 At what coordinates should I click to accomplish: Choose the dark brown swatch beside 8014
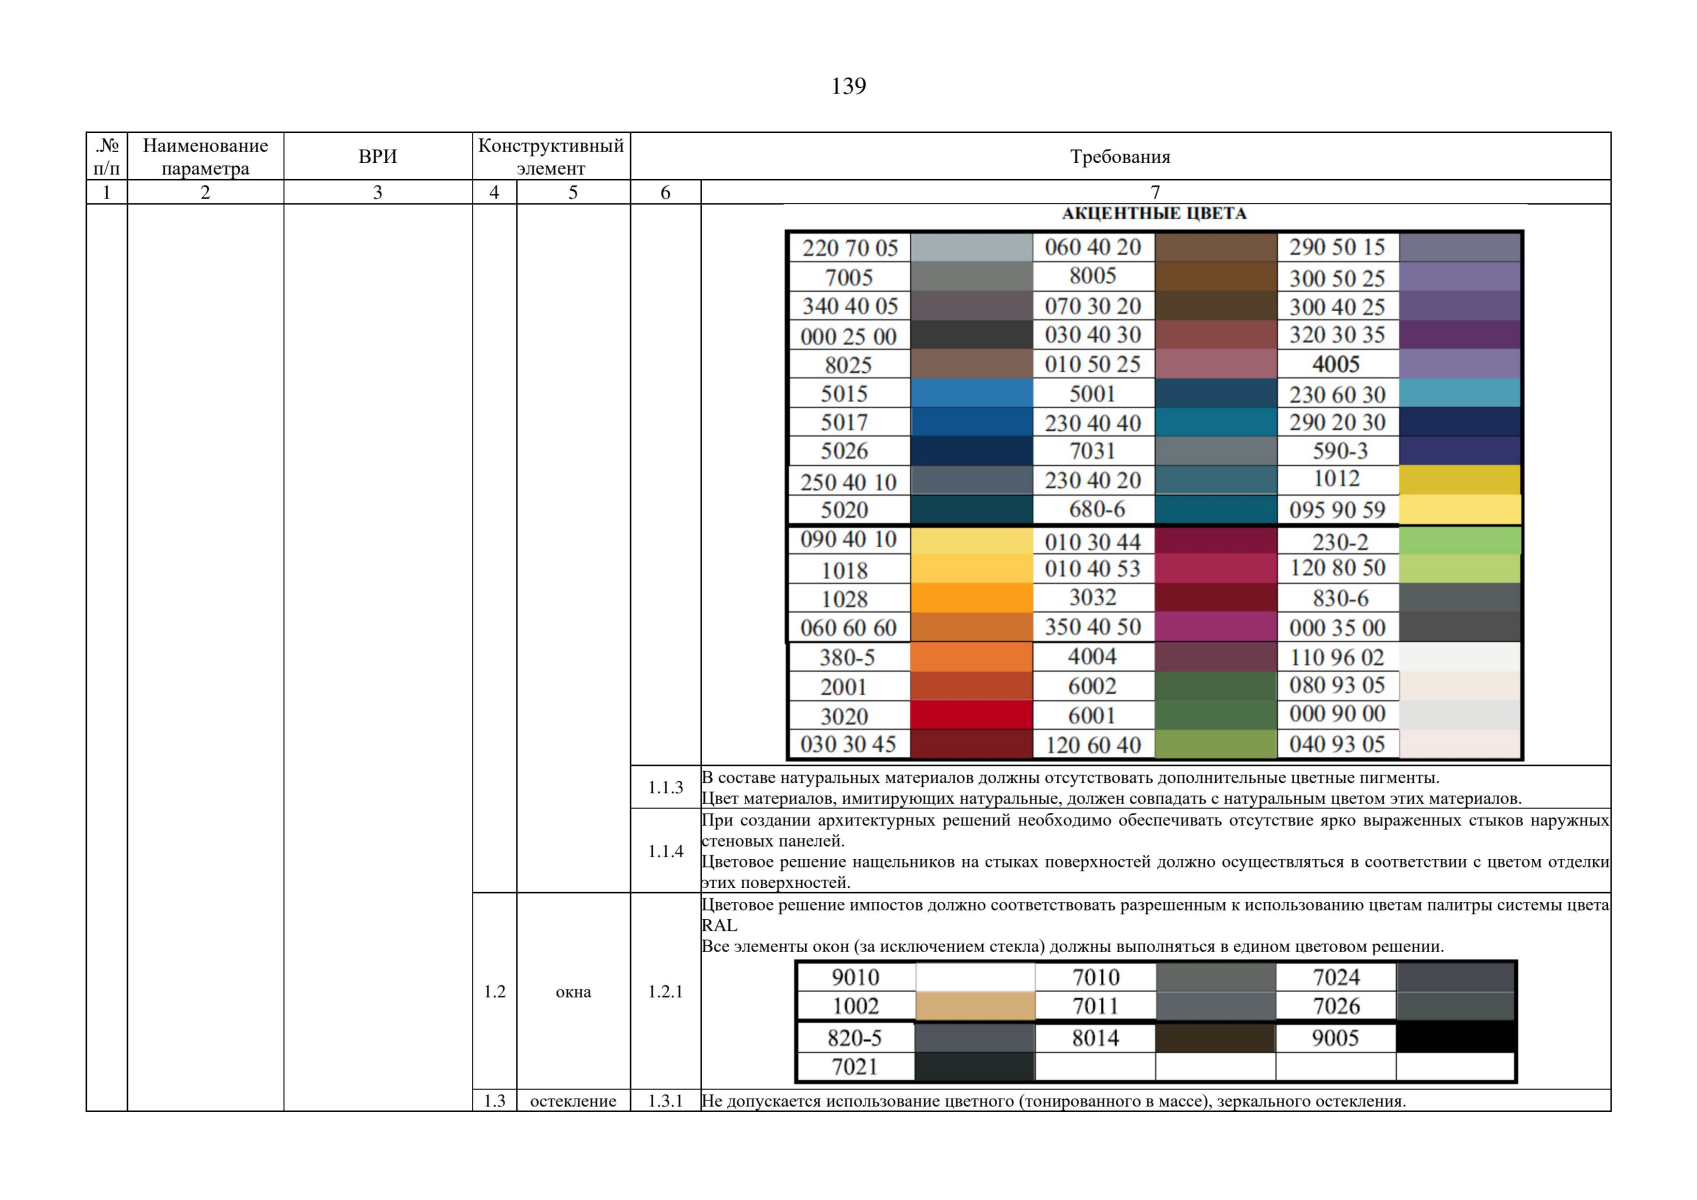[x=1215, y=1037]
